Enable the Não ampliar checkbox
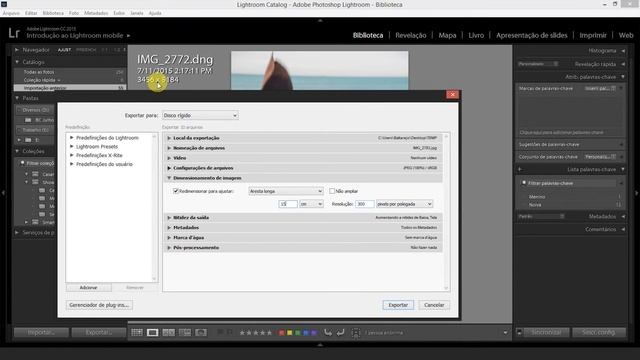The width and height of the screenshot is (640, 360). click(x=332, y=191)
